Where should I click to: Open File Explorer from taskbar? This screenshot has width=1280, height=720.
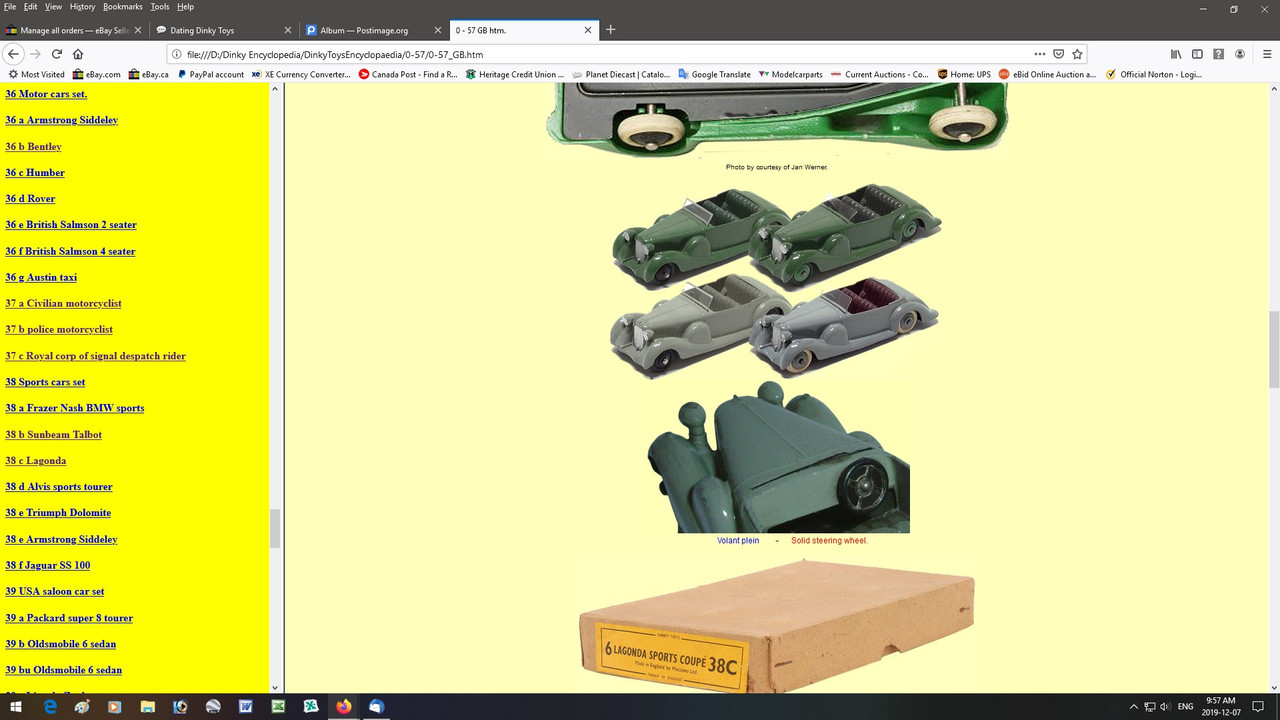pyautogui.click(x=147, y=706)
